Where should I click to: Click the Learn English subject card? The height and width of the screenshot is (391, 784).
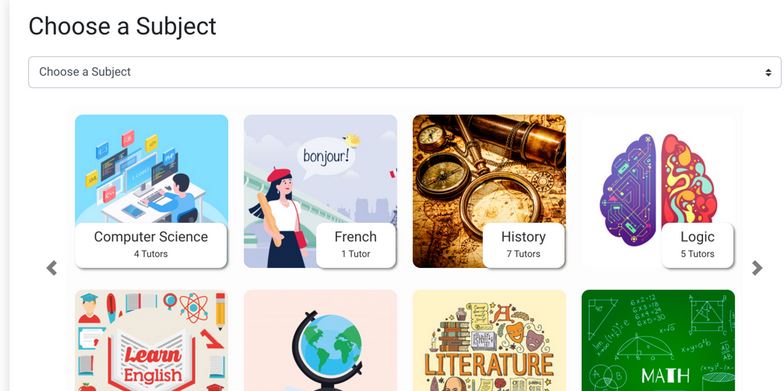[152, 340]
